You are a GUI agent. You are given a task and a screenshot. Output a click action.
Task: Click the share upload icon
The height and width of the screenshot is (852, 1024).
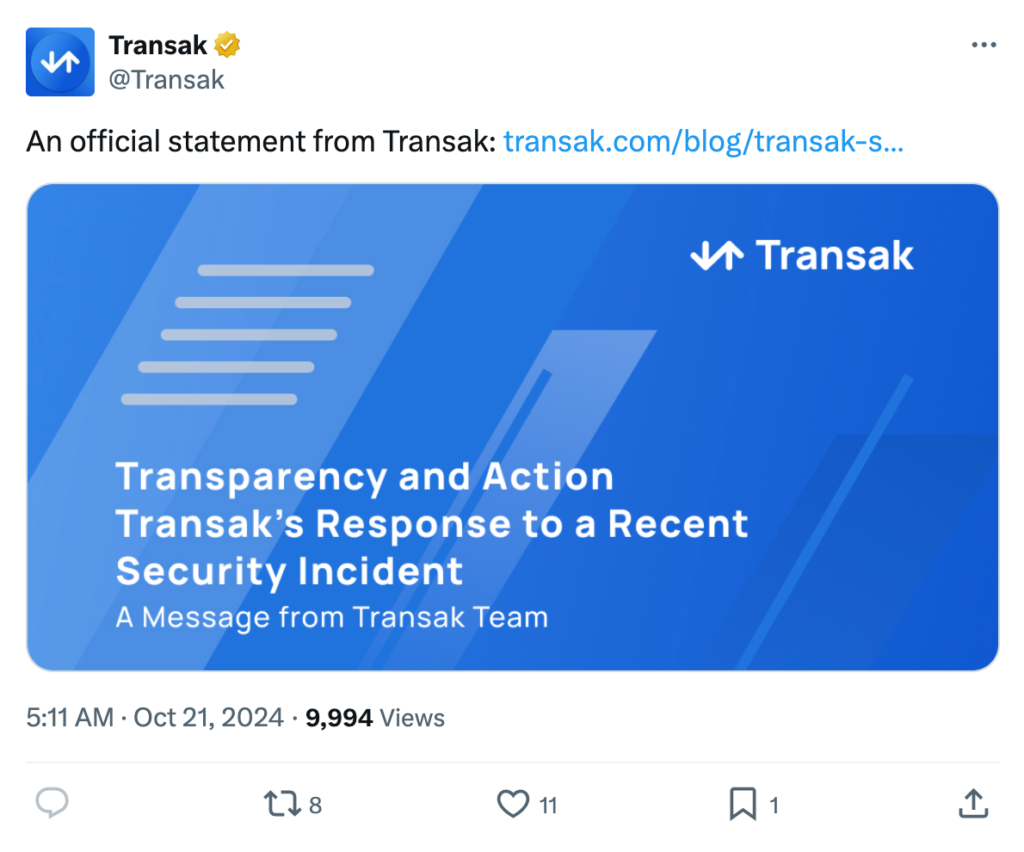tap(973, 802)
